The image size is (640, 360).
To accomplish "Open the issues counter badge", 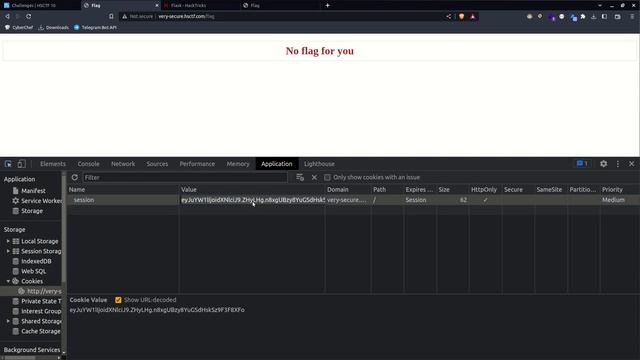I will [x=582, y=164].
